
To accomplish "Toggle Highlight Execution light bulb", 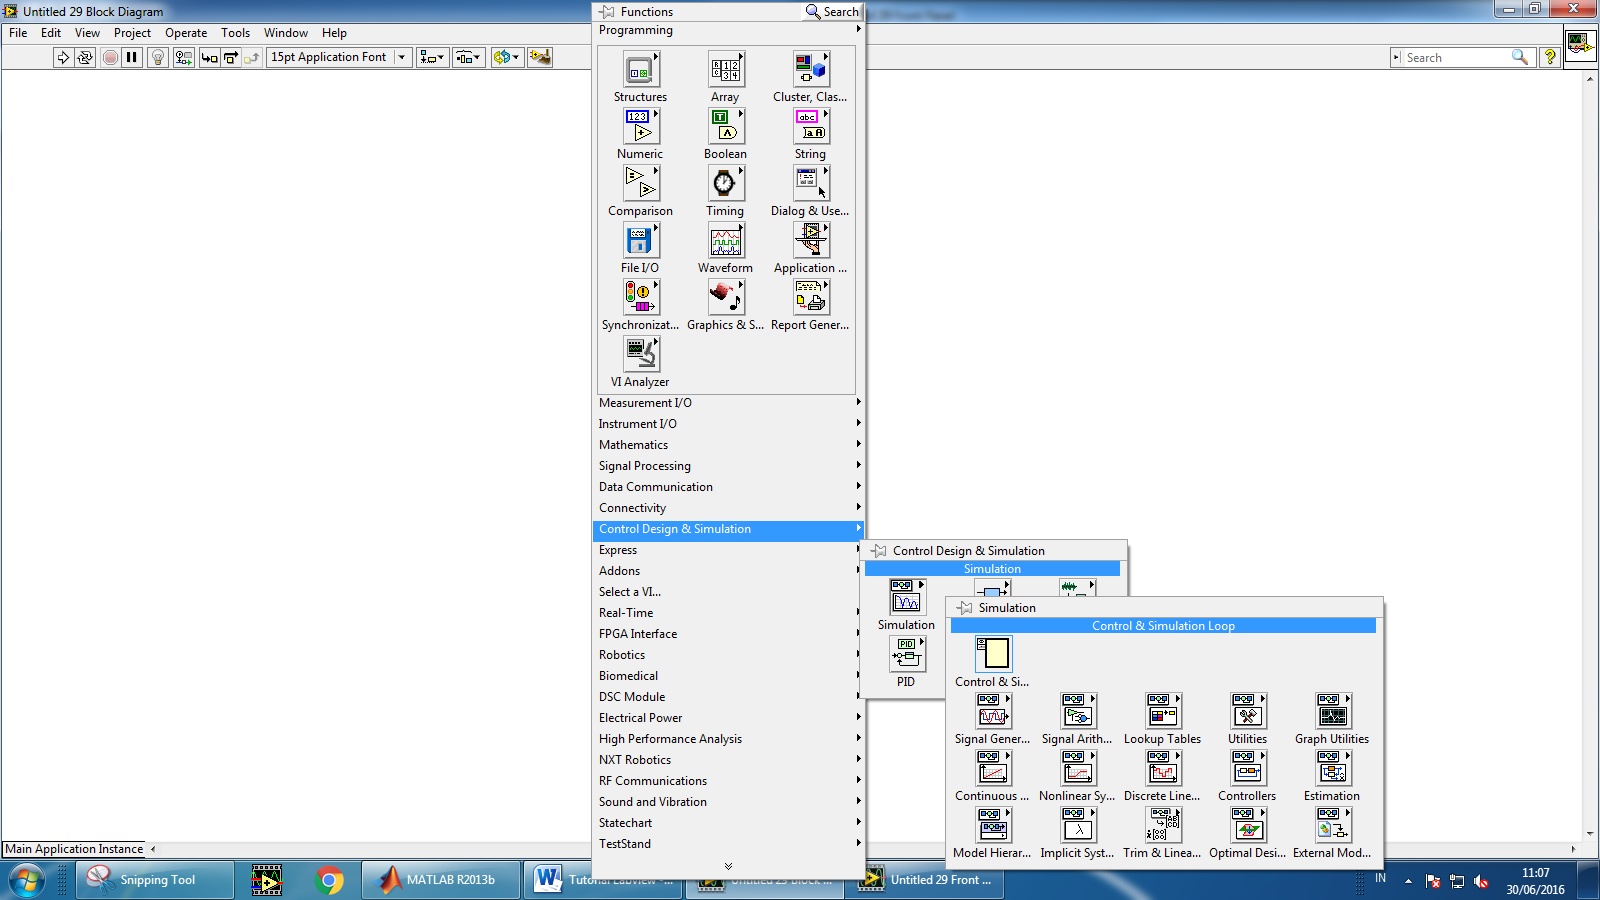I will pos(157,57).
